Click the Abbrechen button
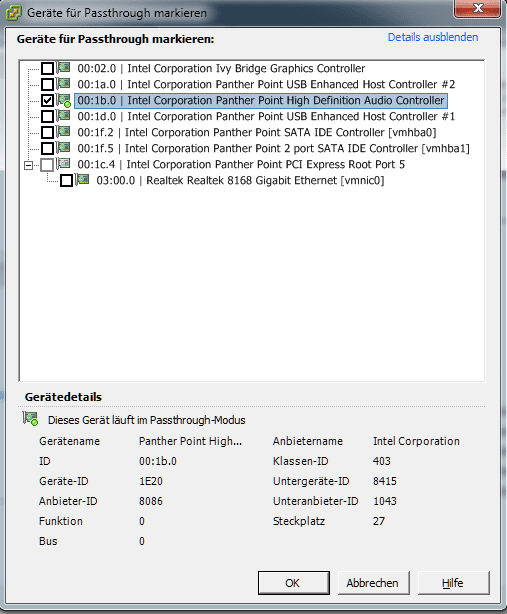Viewport: 507px width, 614px height. click(x=372, y=583)
